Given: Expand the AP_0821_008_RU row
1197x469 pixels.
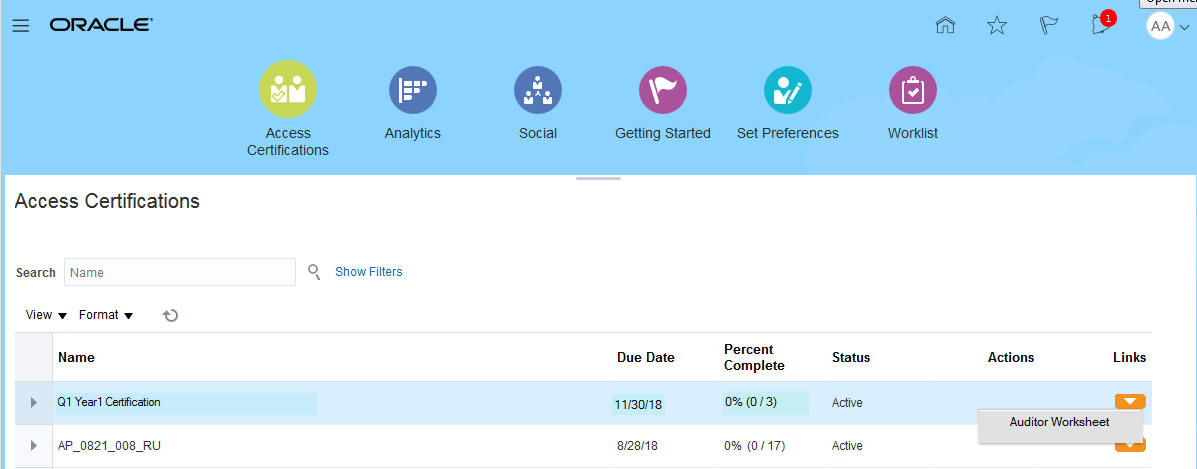Looking at the screenshot, I should click(x=34, y=446).
